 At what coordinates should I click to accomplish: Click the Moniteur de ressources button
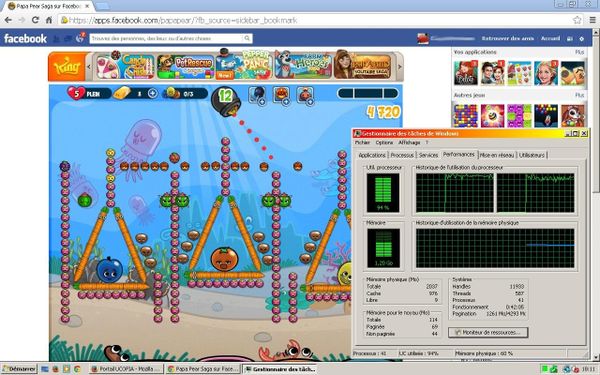(x=488, y=332)
